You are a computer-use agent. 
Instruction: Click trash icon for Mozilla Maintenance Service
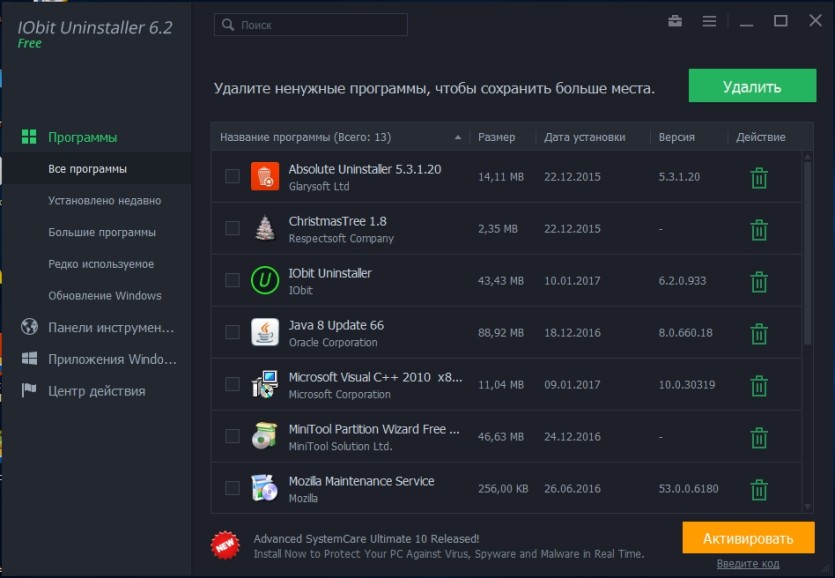point(759,490)
